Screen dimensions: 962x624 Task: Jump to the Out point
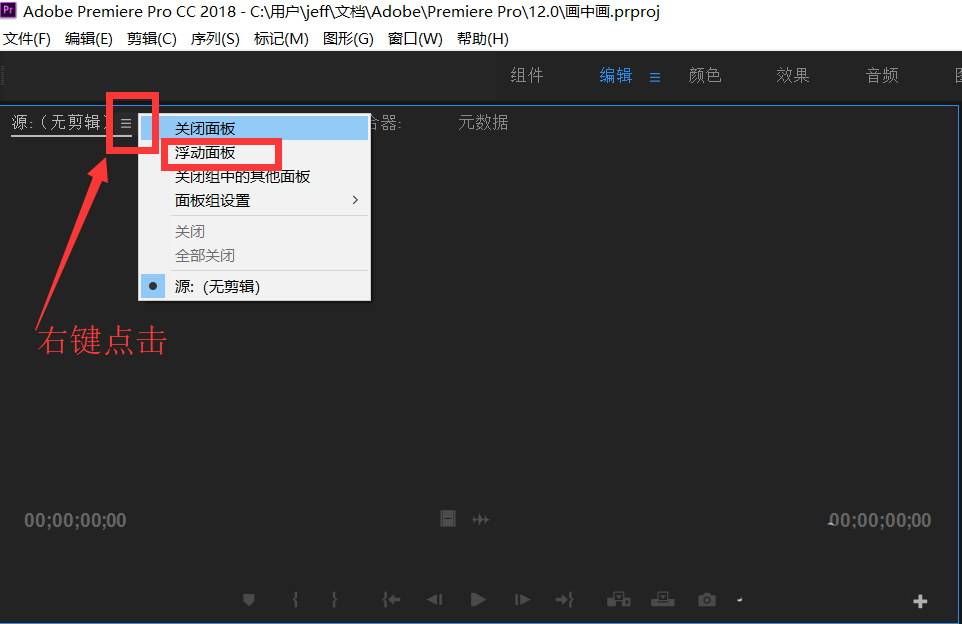pyautogui.click(x=564, y=600)
